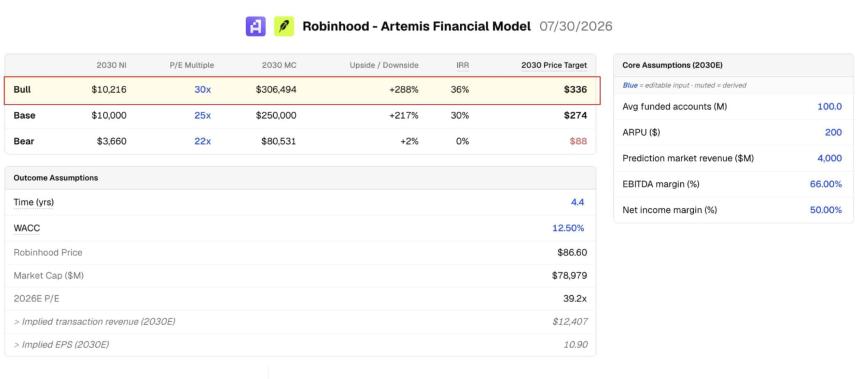Image resolution: width=860 pixels, height=379 pixels.
Task: Select the Bull scenario row label
Action: click(x=21, y=89)
